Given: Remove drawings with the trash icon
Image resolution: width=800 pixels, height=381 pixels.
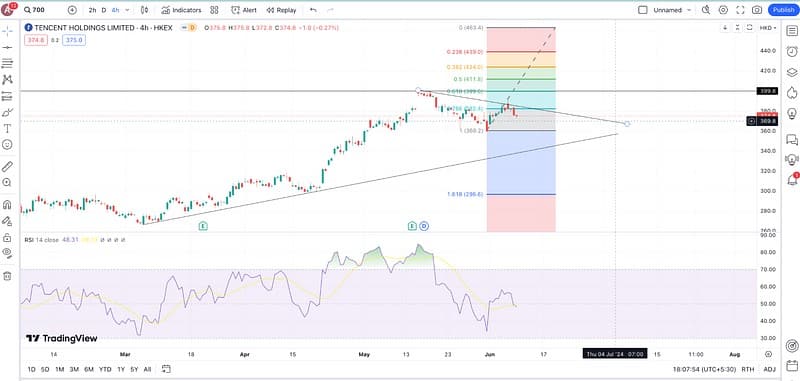Looking at the screenshot, I should pos(7,276).
